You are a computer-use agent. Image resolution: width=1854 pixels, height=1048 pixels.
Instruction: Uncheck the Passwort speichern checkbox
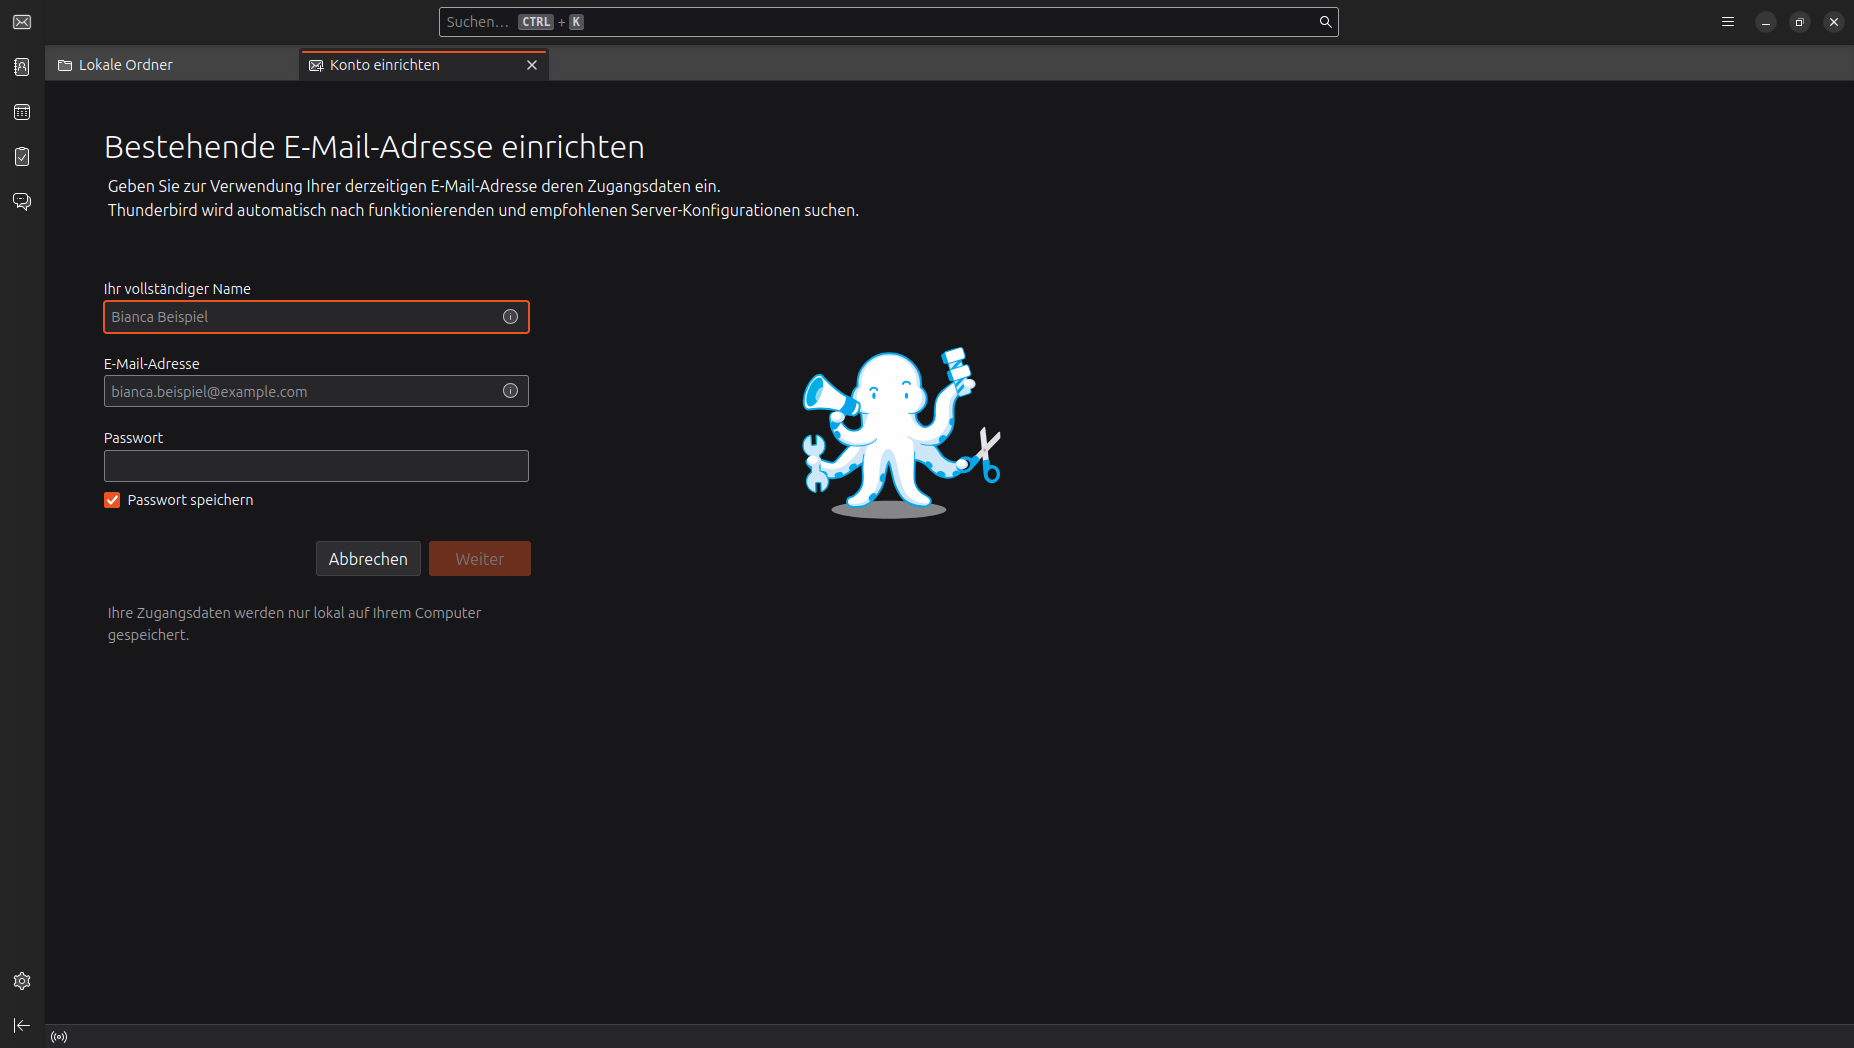[x=112, y=500]
